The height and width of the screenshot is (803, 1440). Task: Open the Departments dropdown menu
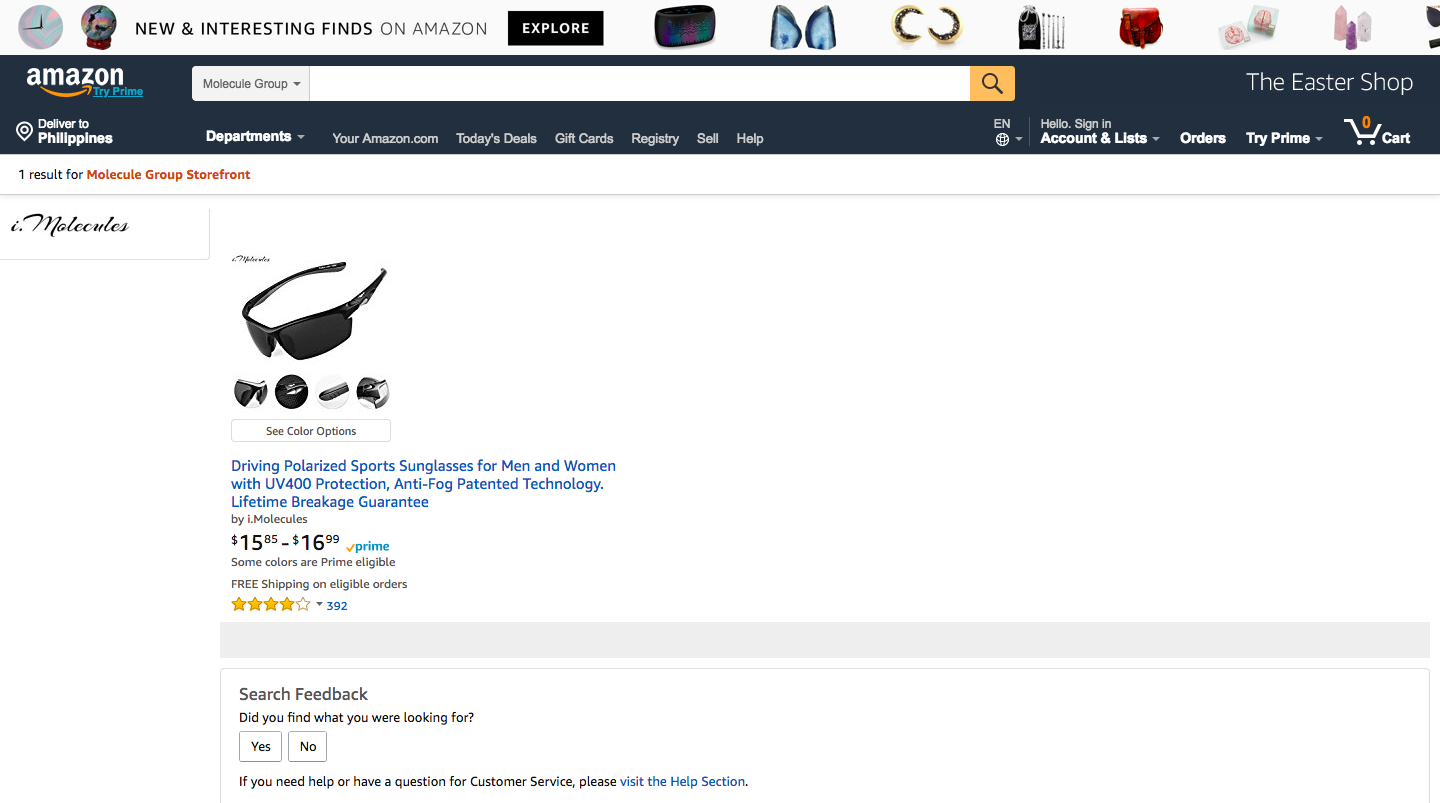(x=255, y=137)
